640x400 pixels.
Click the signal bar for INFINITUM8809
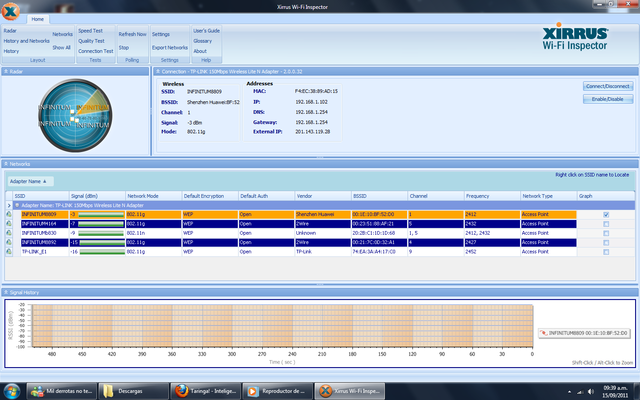pyautogui.click(x=101, y=214)
